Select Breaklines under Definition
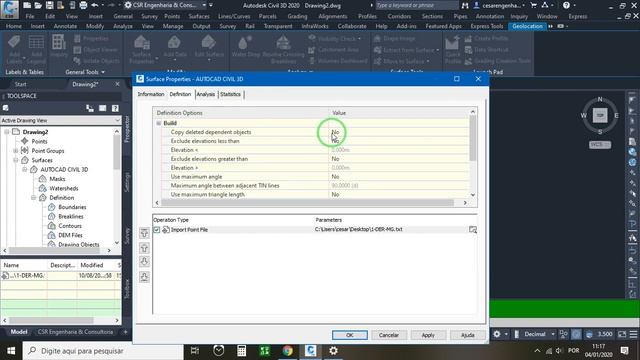The height and width of the screenshot is (360, 640). pyautogui.click(x=71, y=216)
